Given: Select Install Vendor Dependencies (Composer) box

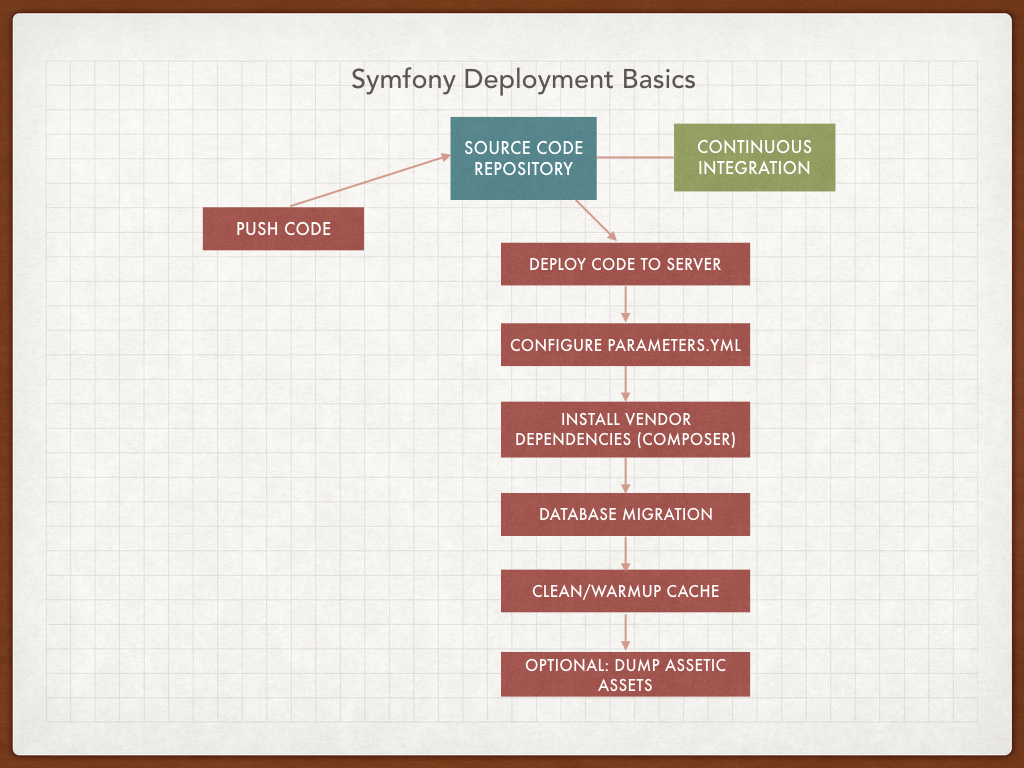Looking at the screenshot, I should click(625, 429).
